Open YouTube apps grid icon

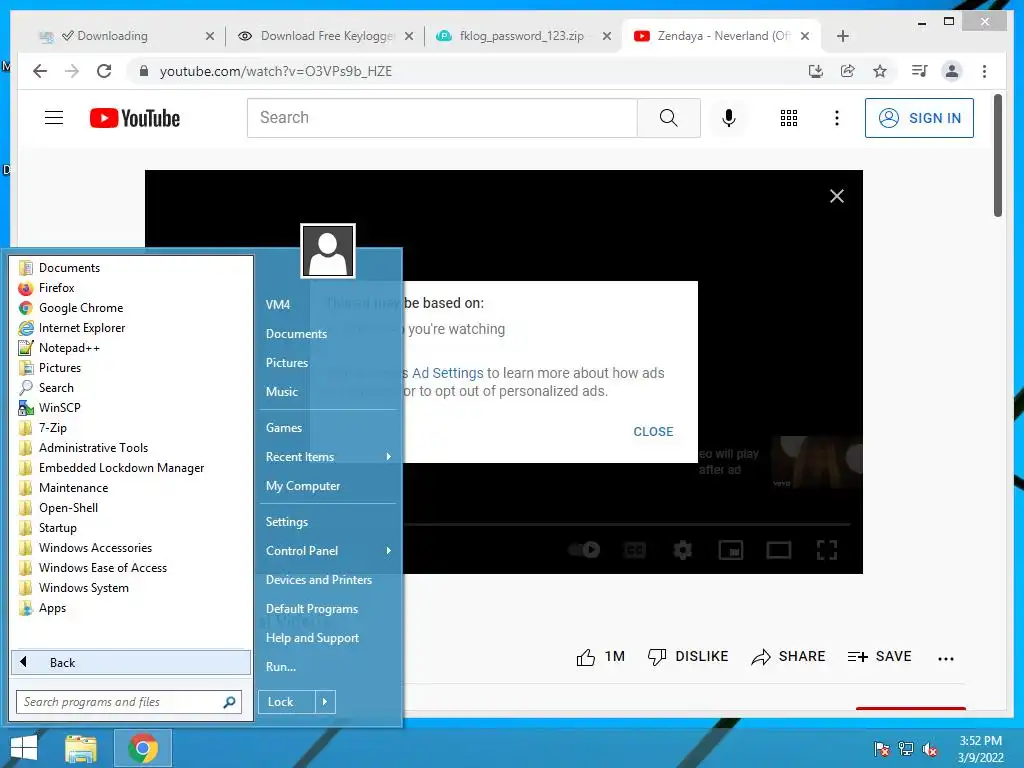tap(789, 118)
